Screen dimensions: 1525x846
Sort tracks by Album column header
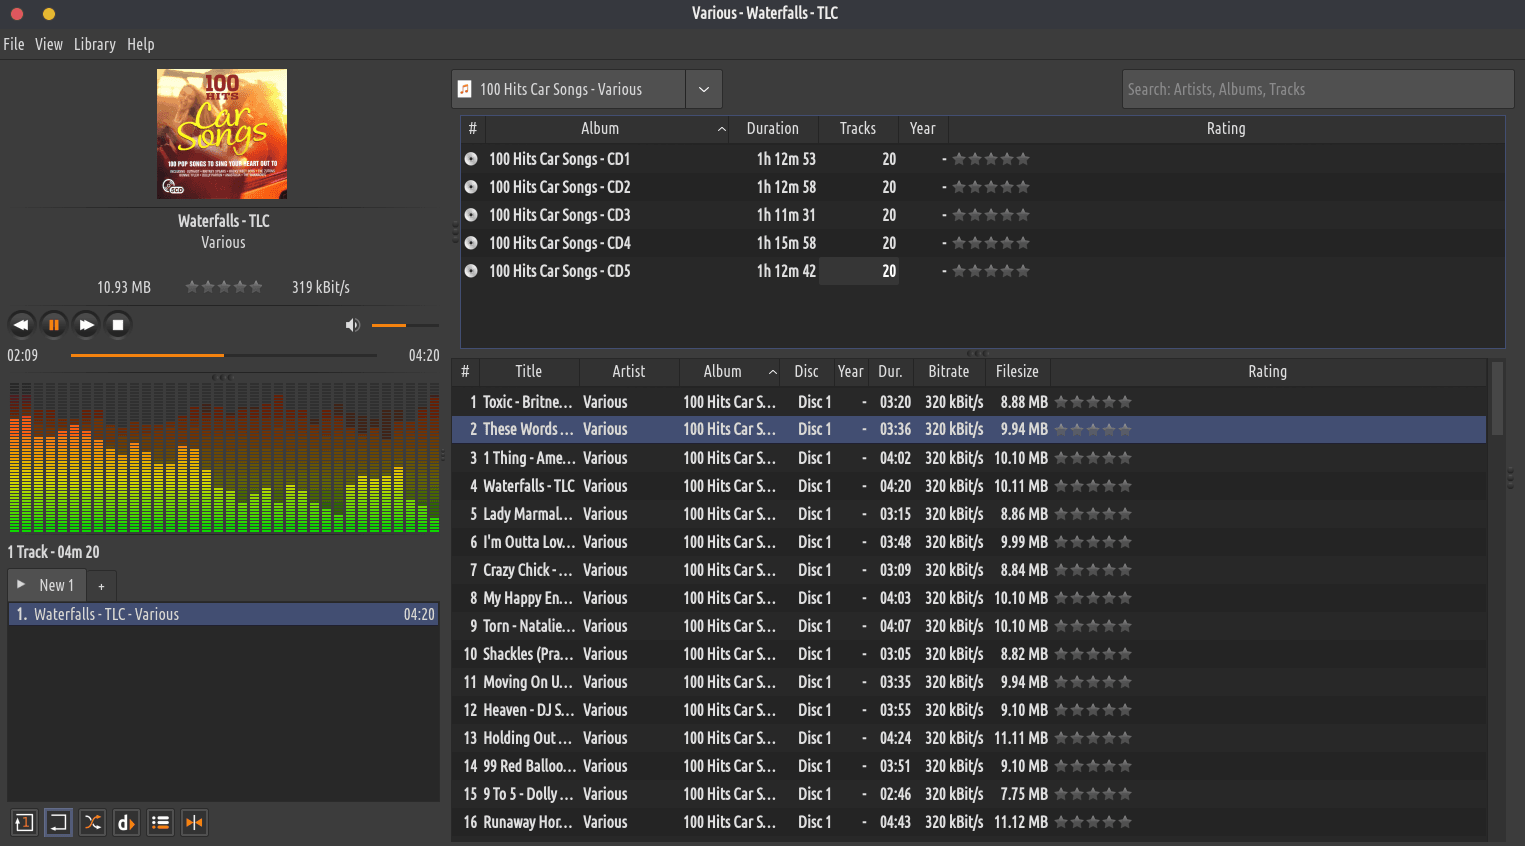[729, 371]
